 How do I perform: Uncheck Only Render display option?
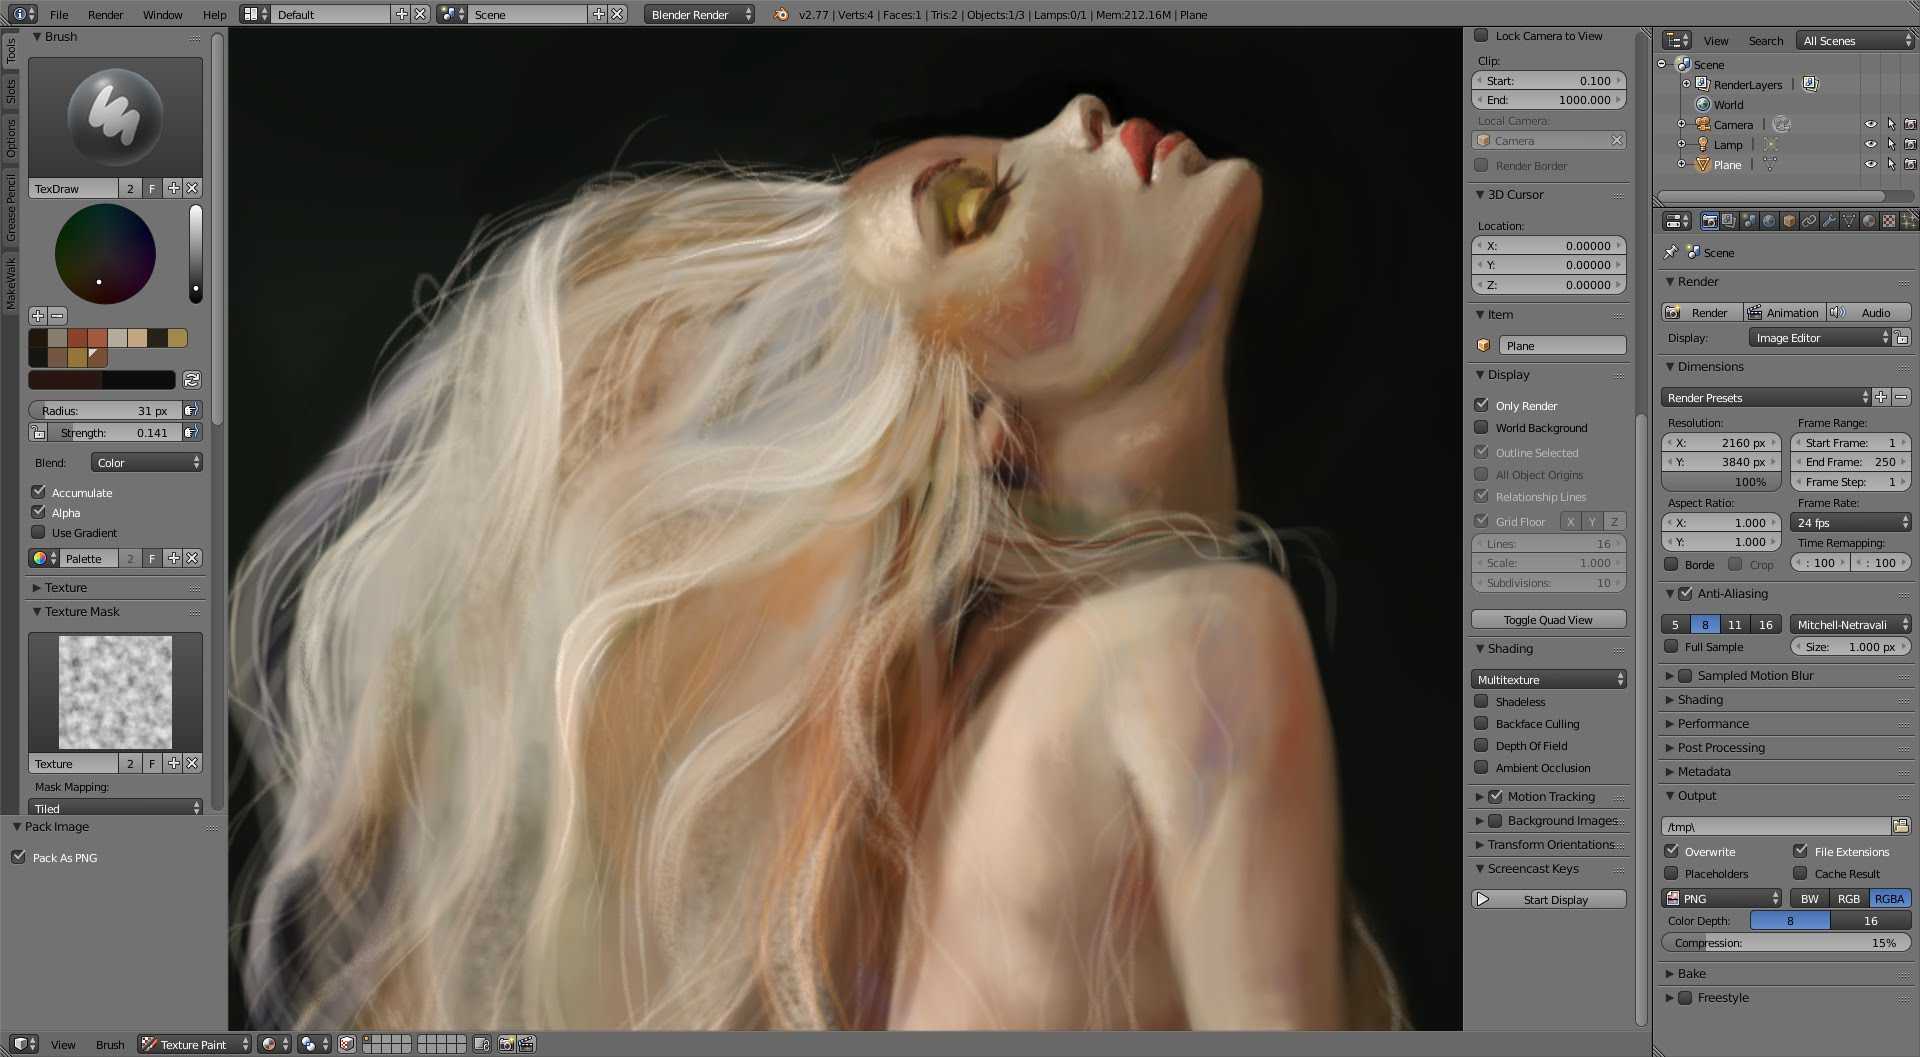pyautogui.click(x=1482, y=405)
